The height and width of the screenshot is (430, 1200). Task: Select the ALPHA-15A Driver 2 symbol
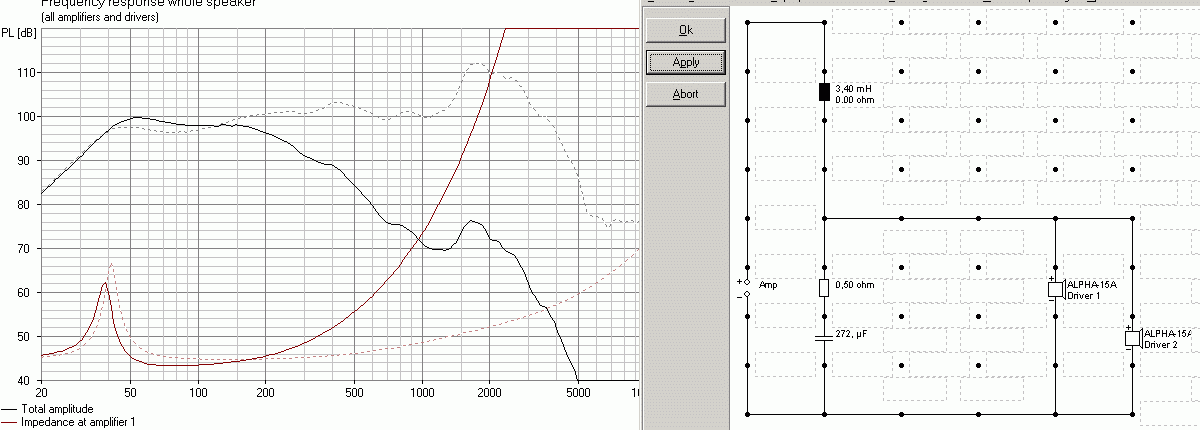coord(1133,338)
